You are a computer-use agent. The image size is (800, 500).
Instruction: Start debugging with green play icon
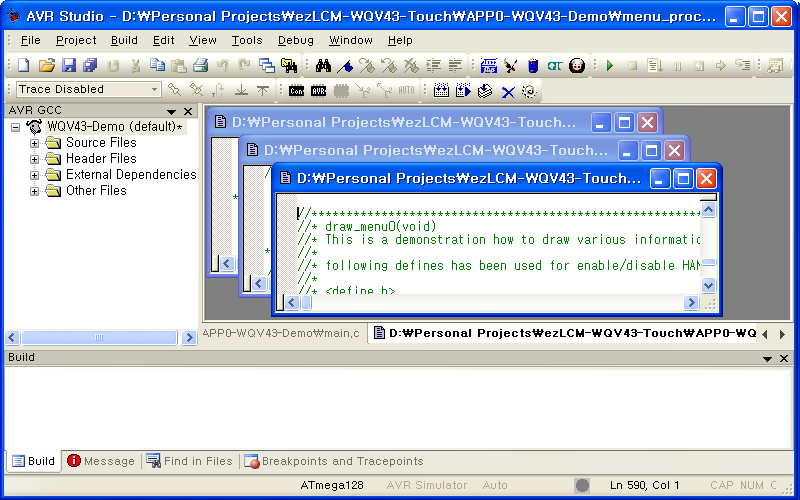coord(610,65)
